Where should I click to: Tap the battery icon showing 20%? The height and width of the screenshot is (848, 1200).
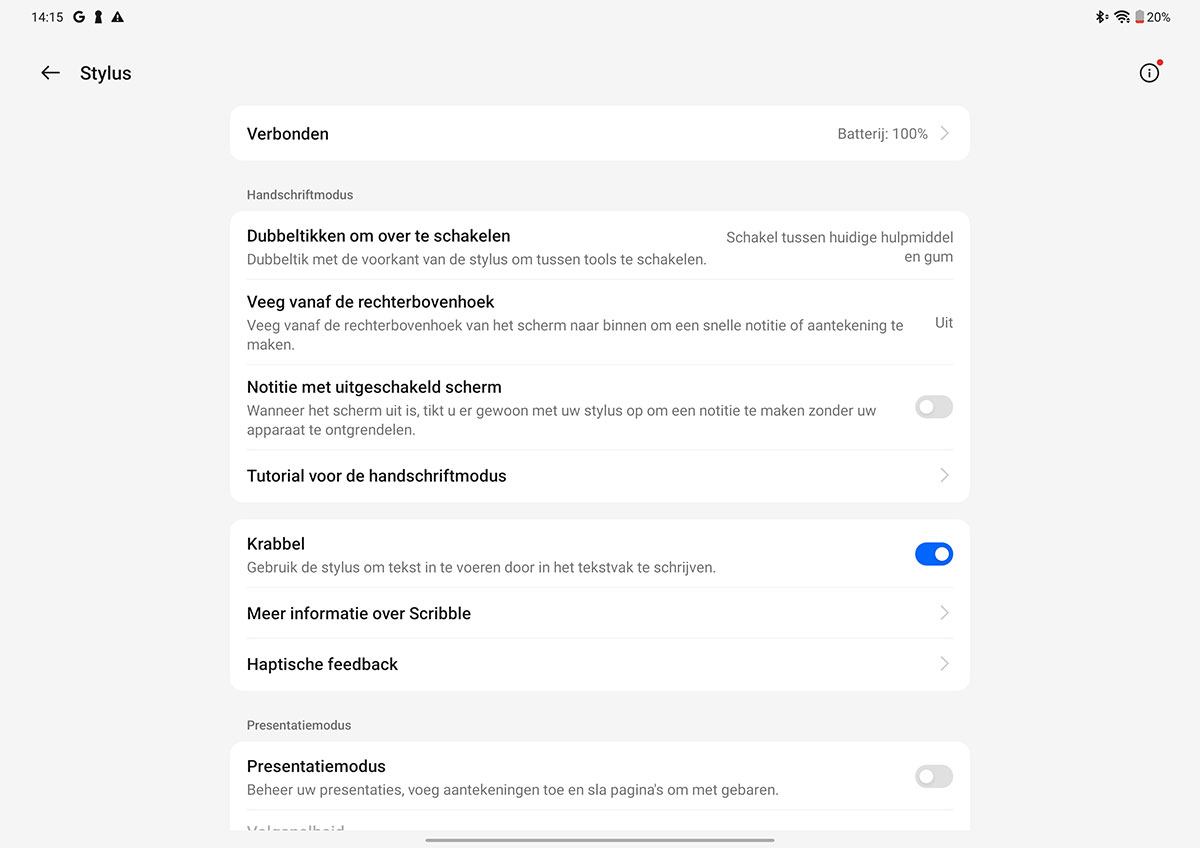(x=1140, y=17)
